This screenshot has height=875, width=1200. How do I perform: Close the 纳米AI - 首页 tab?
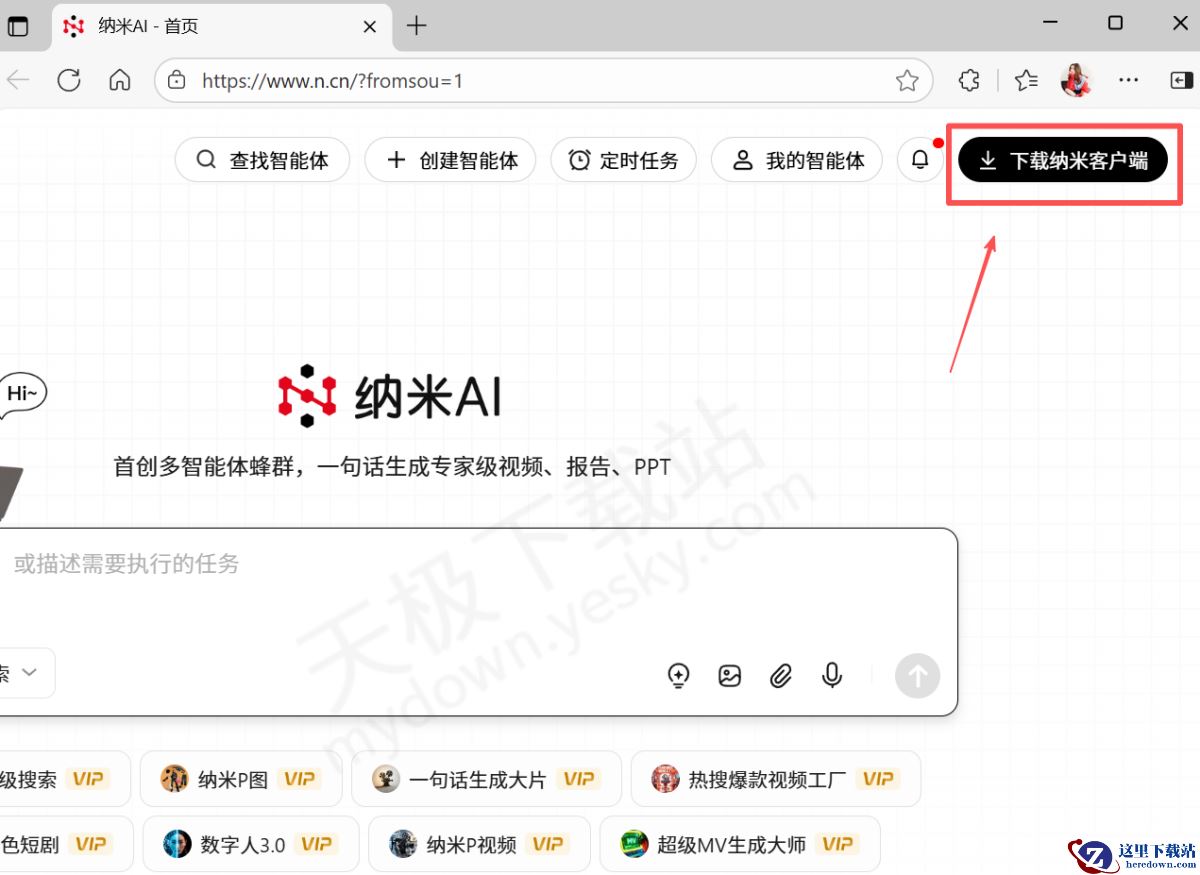tap(369, 27)
